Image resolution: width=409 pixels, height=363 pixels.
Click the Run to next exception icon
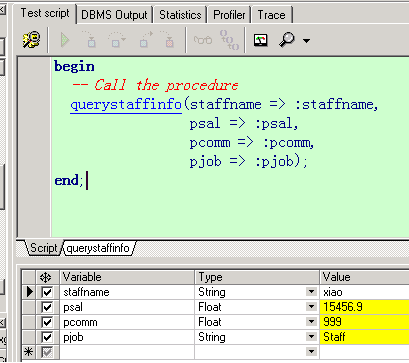[168, 40]
